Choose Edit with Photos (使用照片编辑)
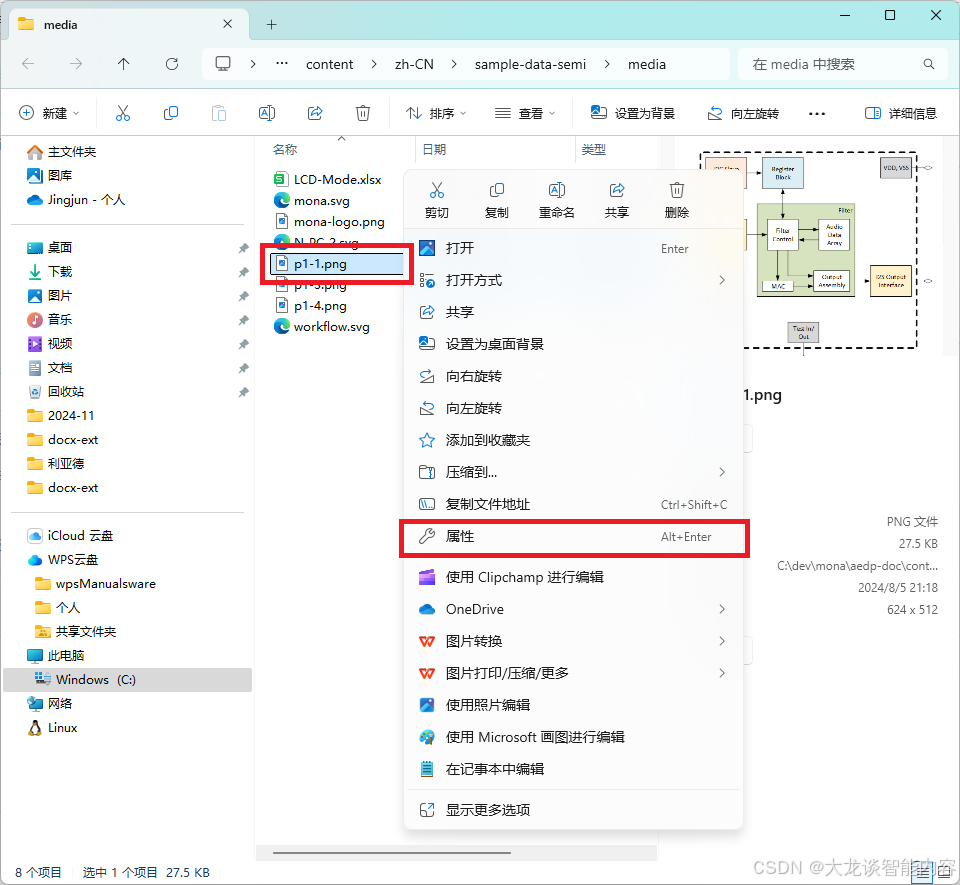960x885 pixels. point(573,705)
